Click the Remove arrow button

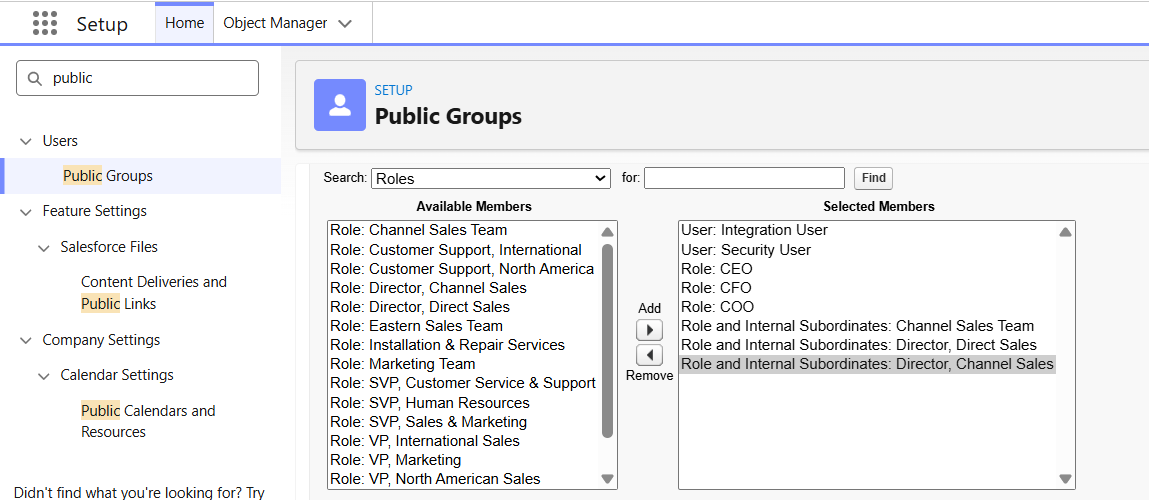(x=649, y=356)
